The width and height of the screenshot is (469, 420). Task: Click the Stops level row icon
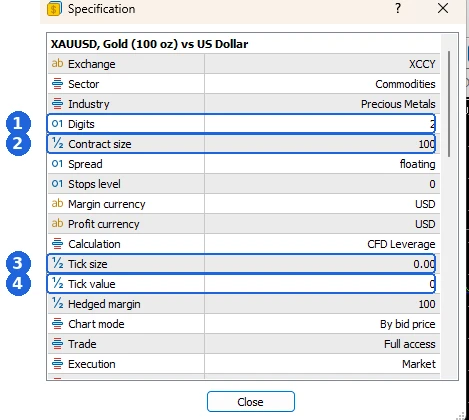[57, 184]
